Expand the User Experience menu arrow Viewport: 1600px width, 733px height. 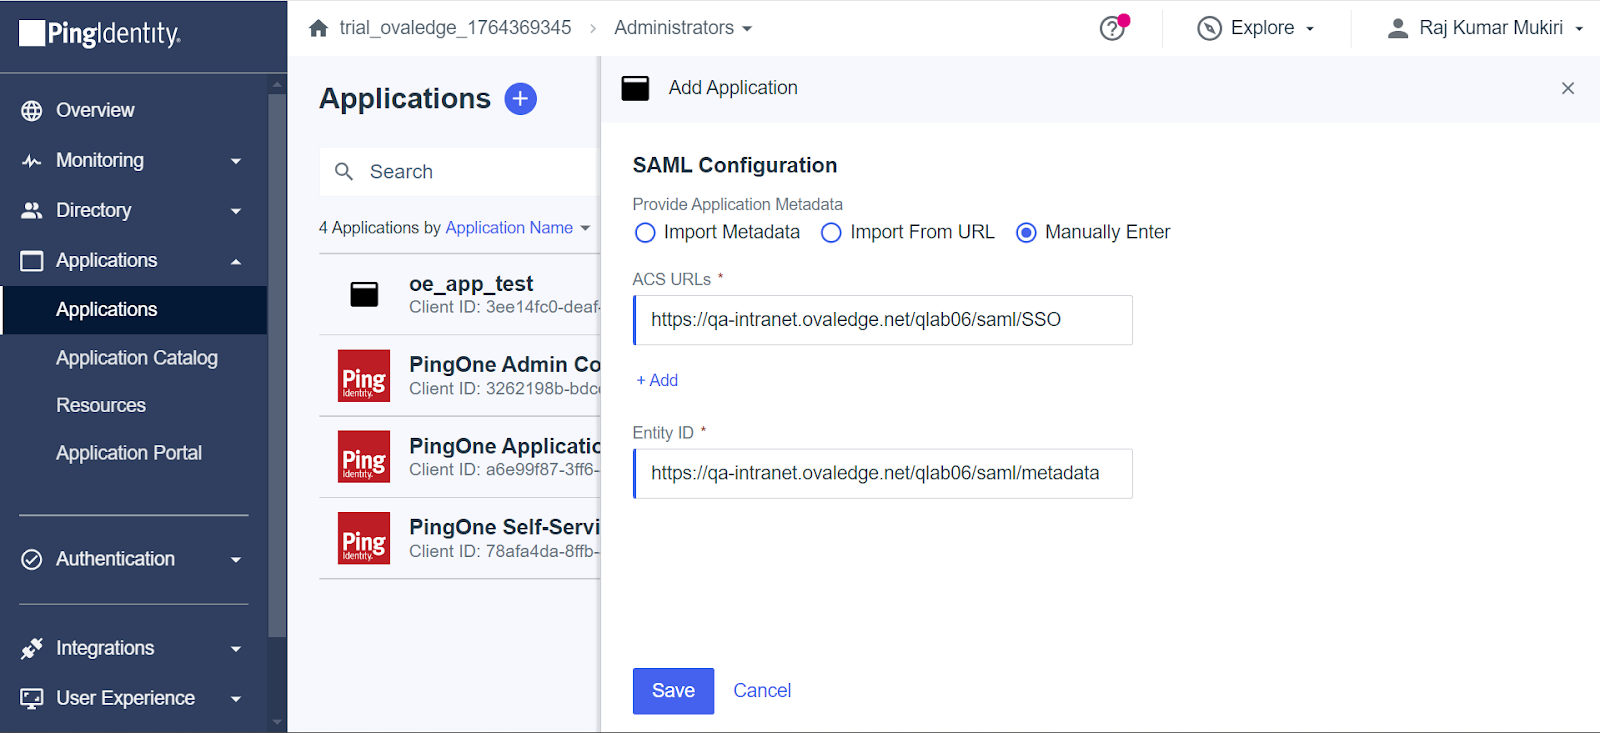pos(236,699)
